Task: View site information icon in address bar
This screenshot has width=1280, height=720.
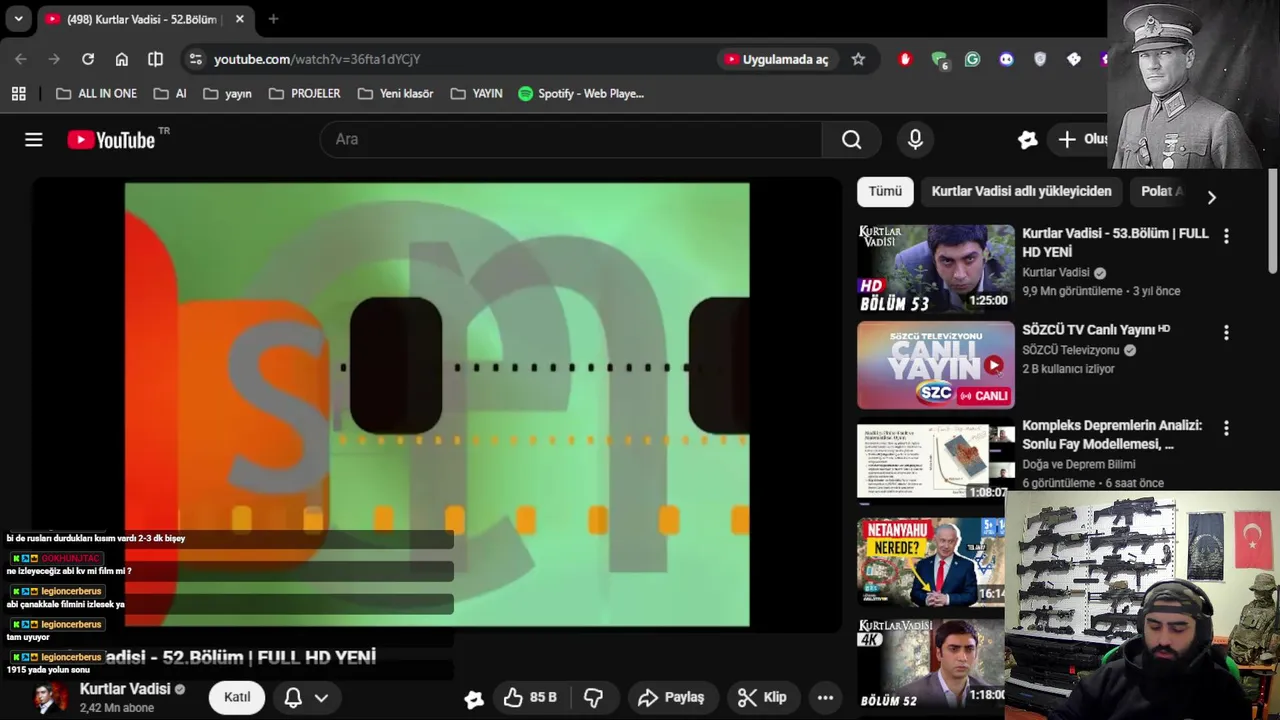Action: [195, 59]
